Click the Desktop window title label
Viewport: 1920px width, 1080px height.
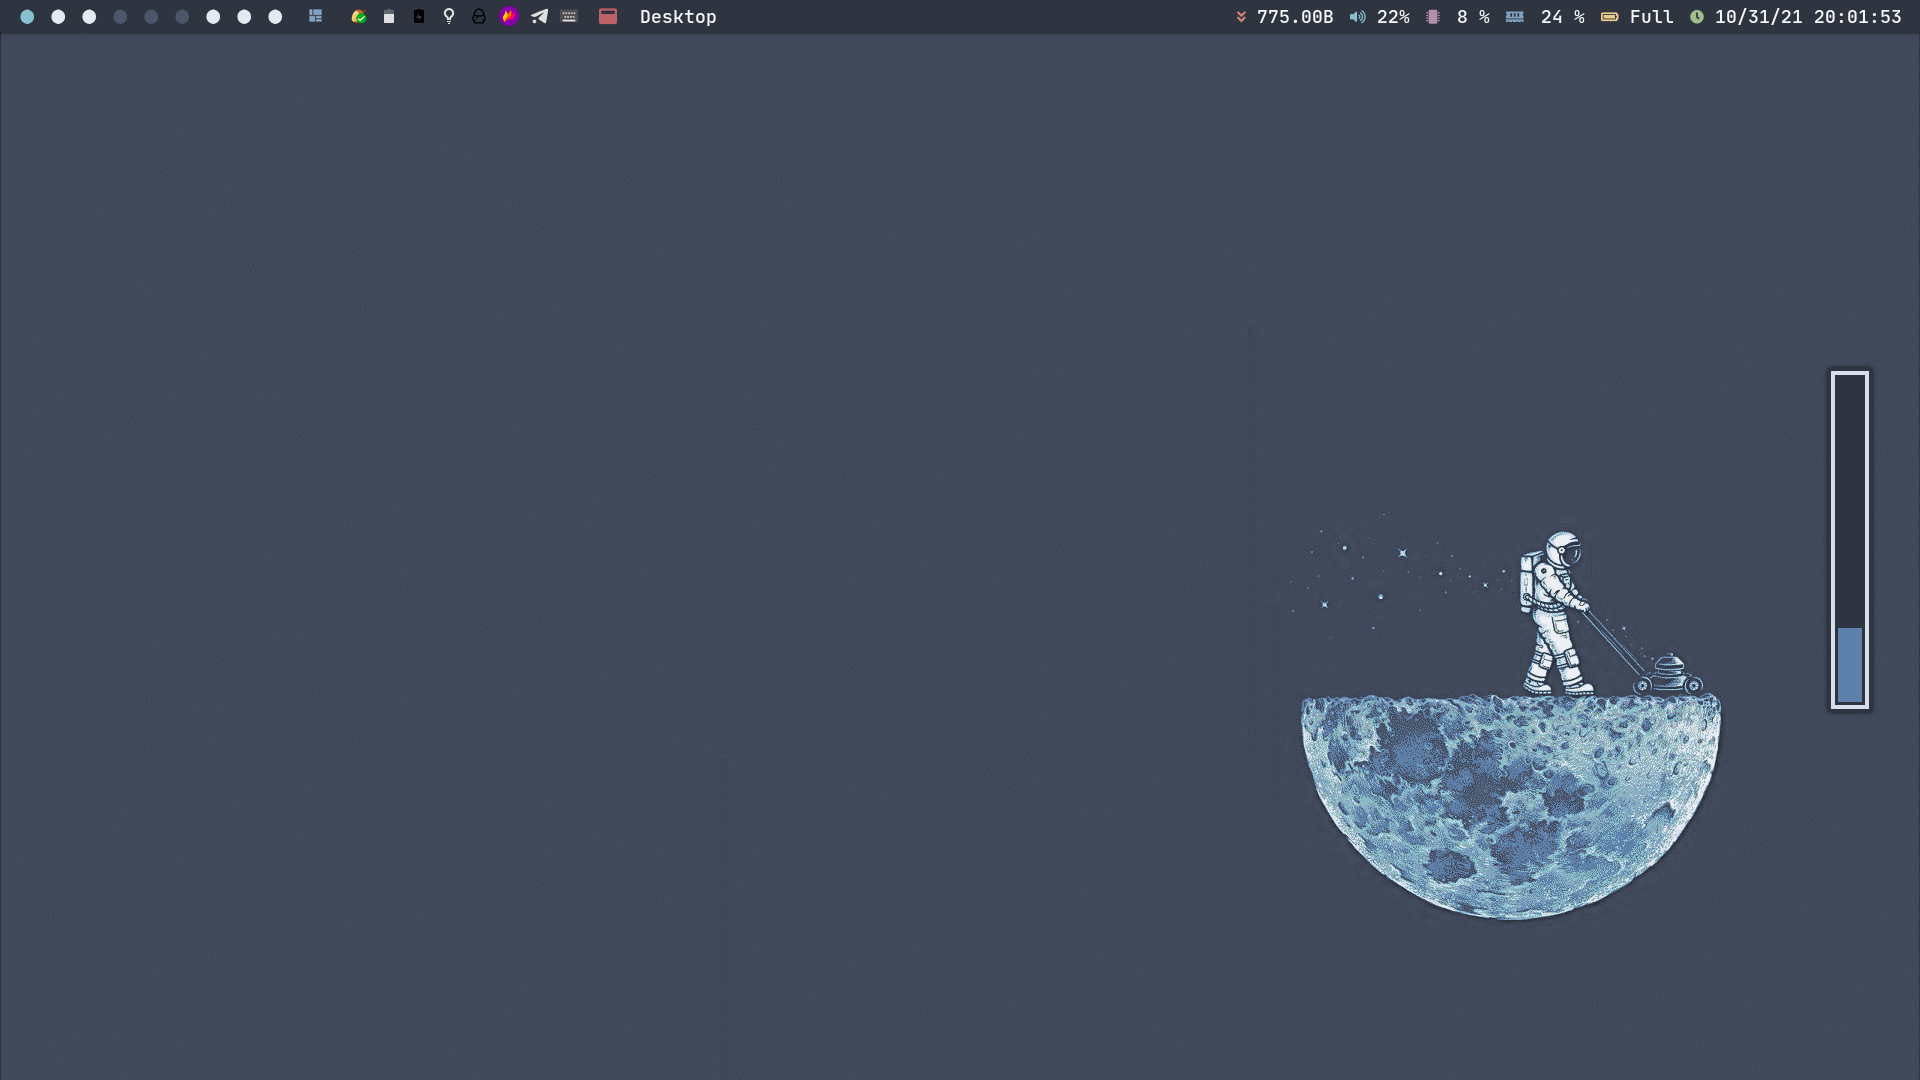pos(678,16)
